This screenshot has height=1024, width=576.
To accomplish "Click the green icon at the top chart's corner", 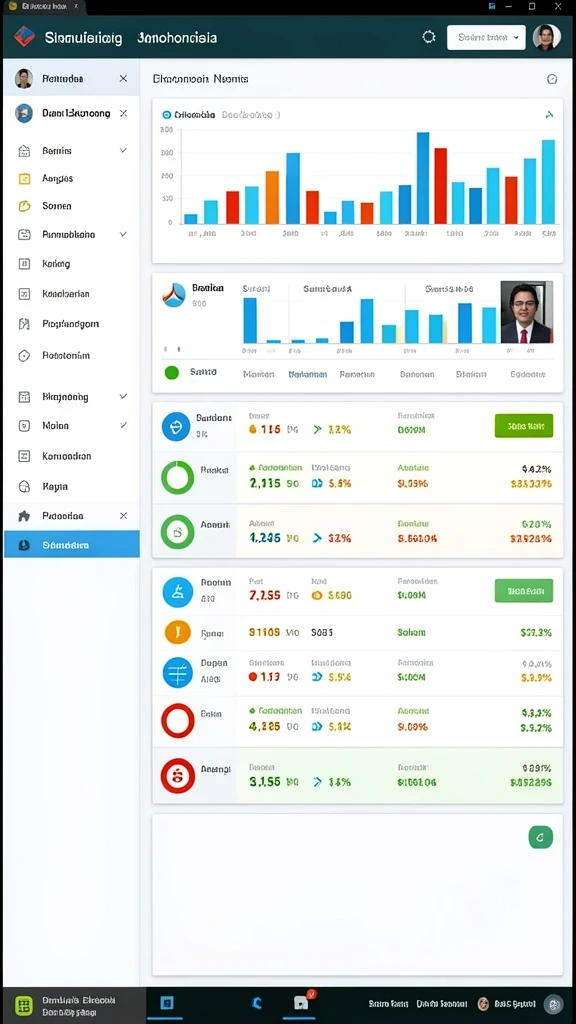I will 549,115.
